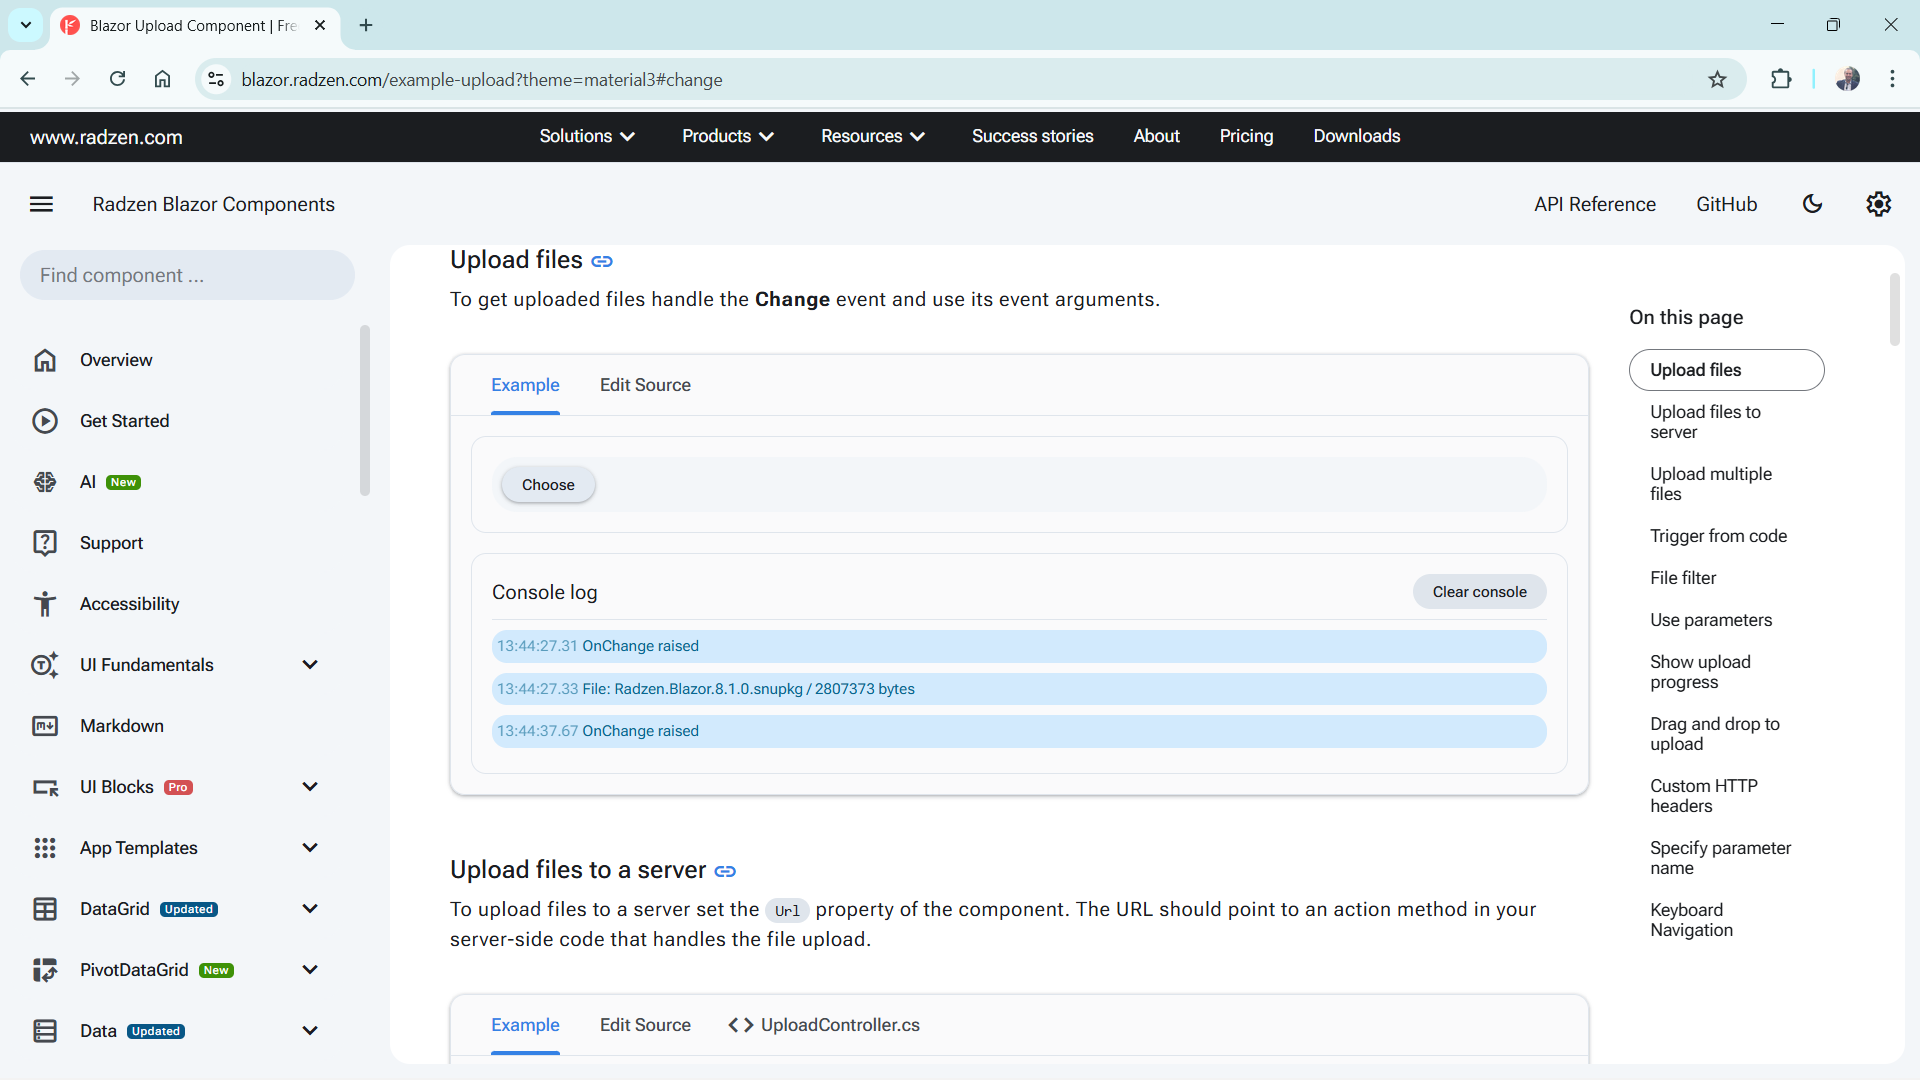Toggle the sidebar hamburger menu

pyautogui.click(x=41, y=204)
